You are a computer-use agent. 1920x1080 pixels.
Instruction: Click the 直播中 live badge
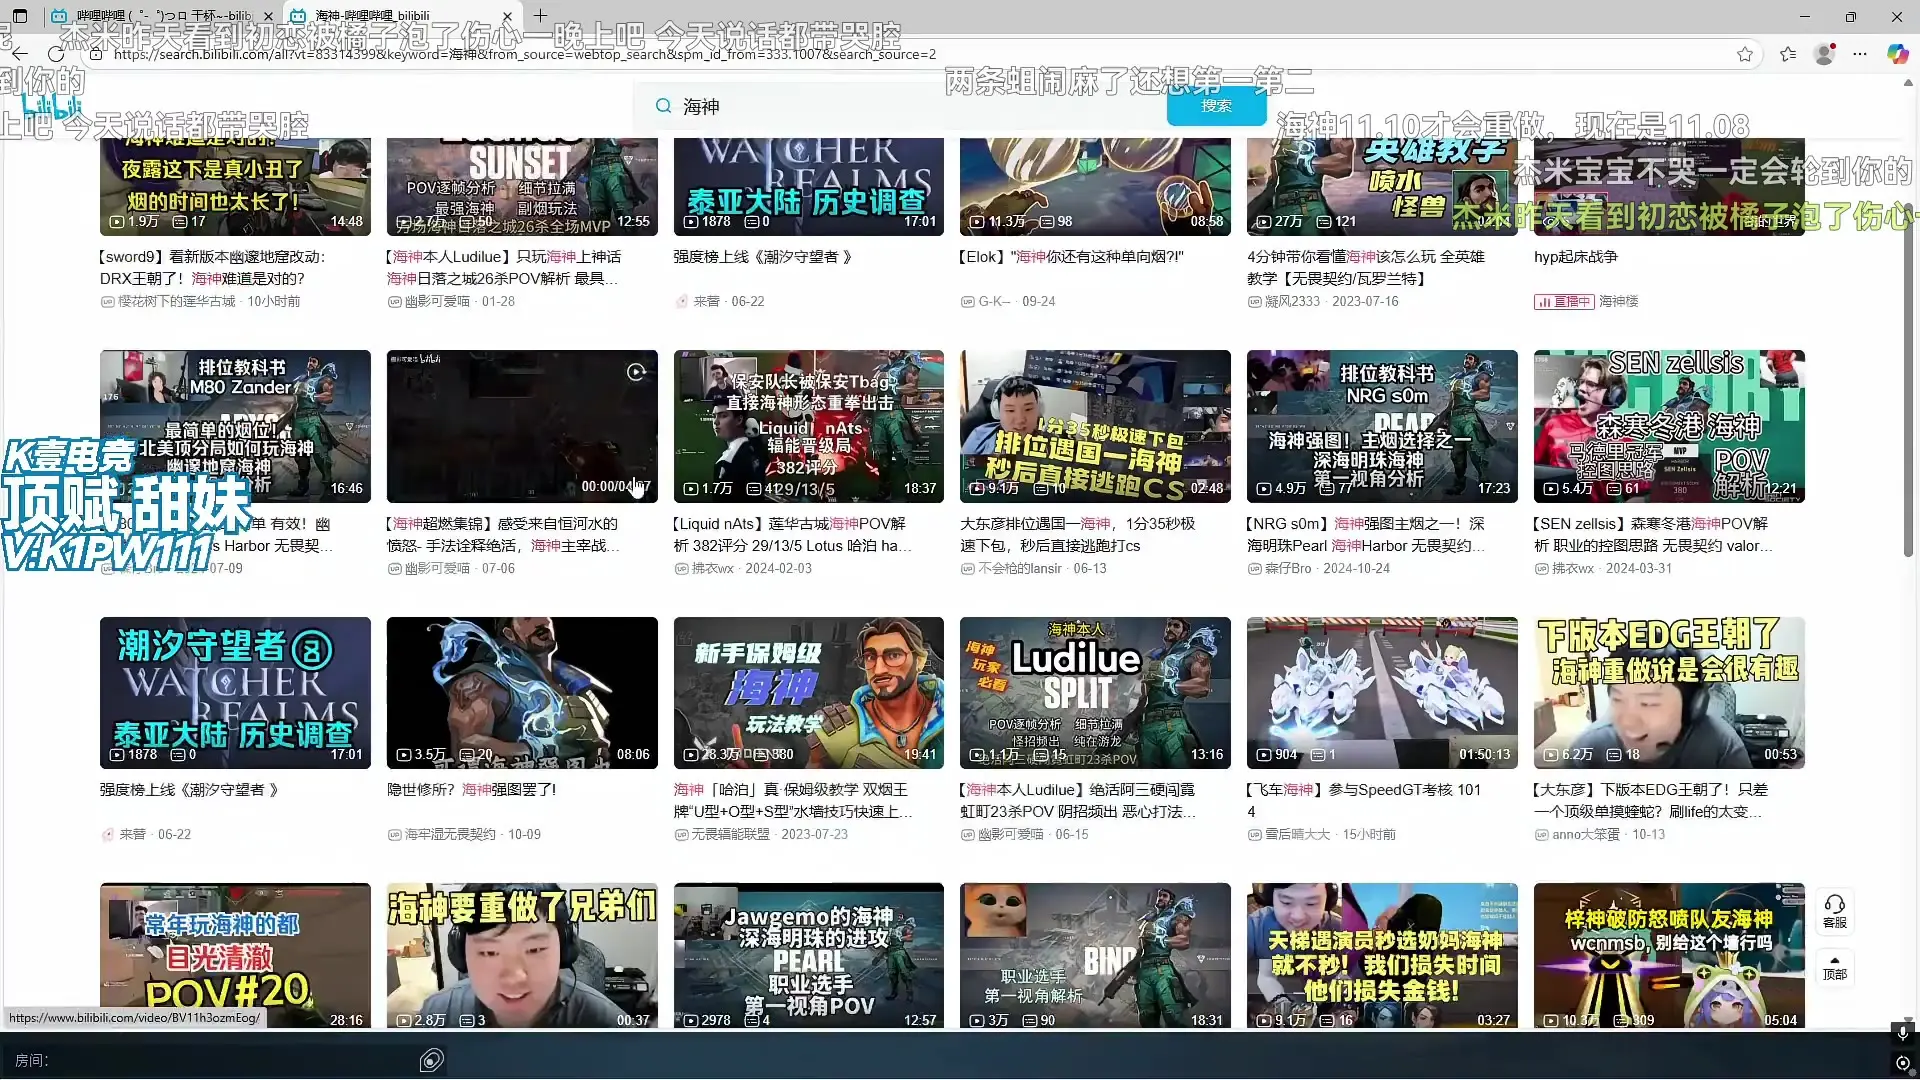tap(1564, 301)
